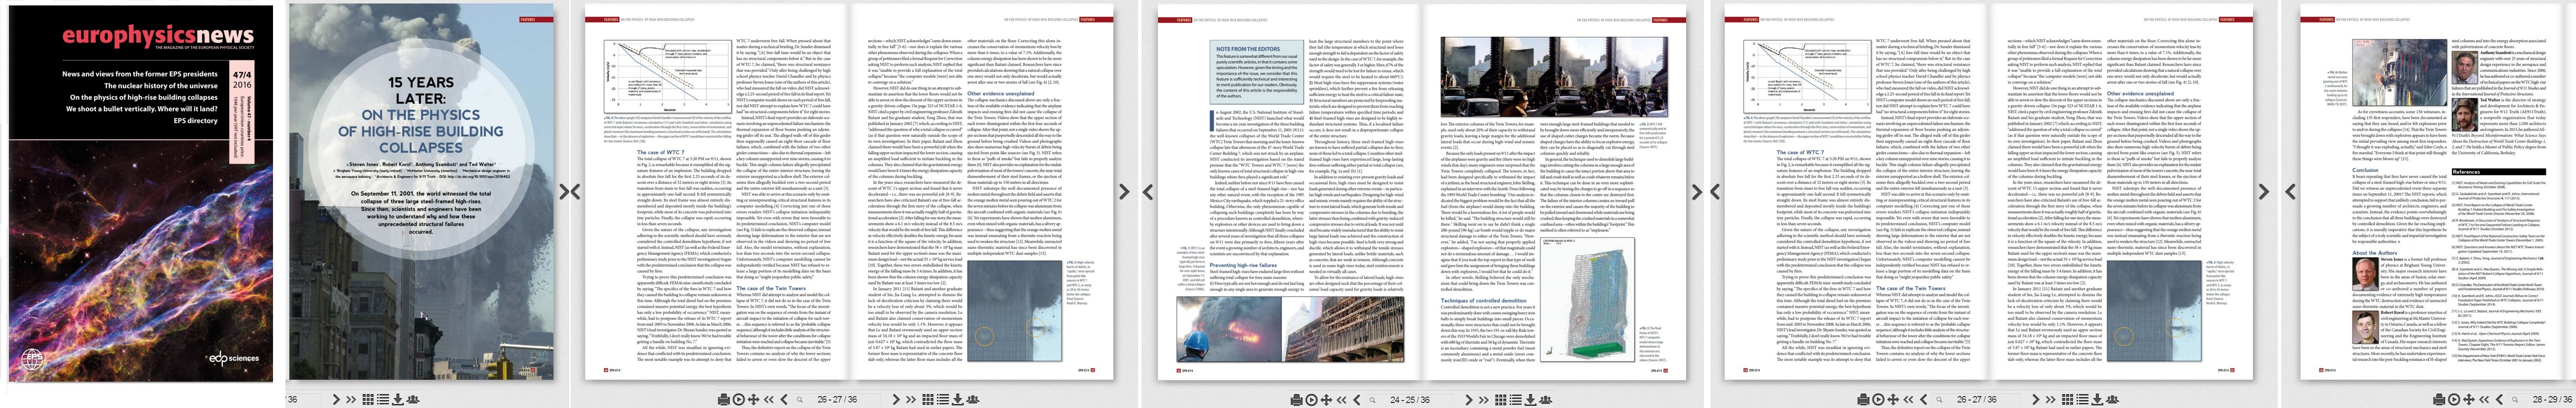The height and width of the screenshot is (408, 2576).
Task: Jump to first page via 28-29 toolbar double-left arrows
Action: (2484, 400)
